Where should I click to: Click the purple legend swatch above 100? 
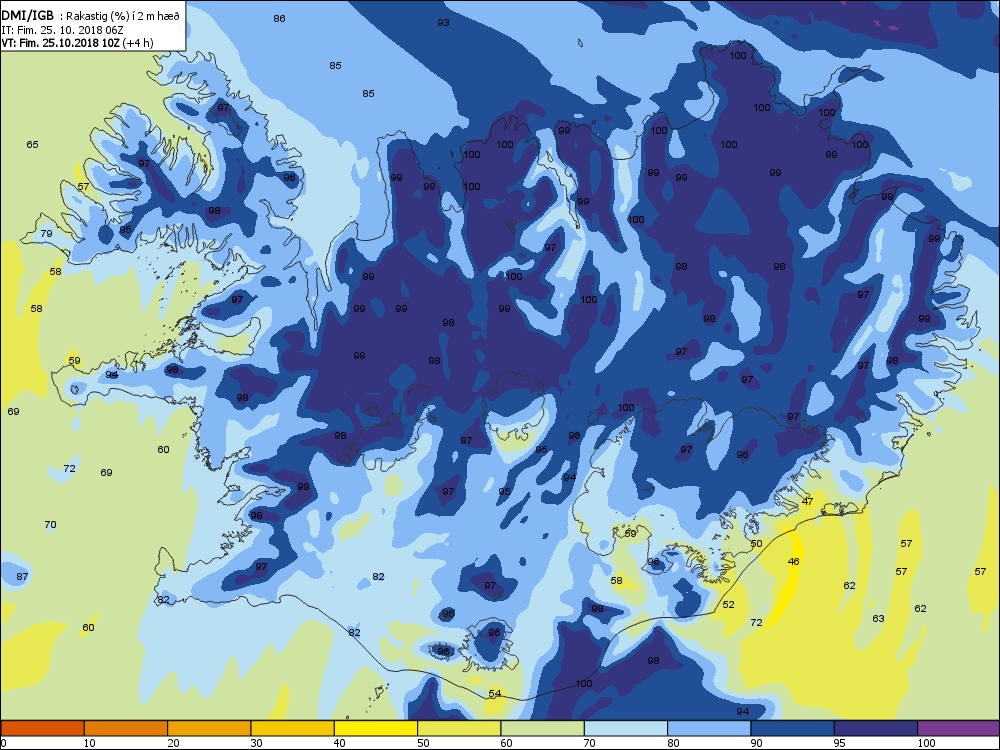pos(959,728)
